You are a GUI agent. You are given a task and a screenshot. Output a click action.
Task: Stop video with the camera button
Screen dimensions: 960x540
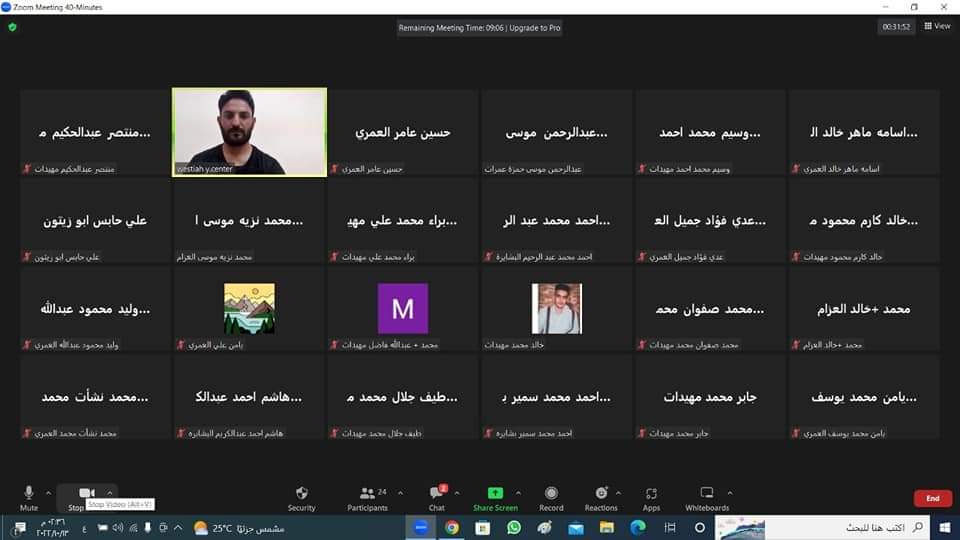point(86,494)
